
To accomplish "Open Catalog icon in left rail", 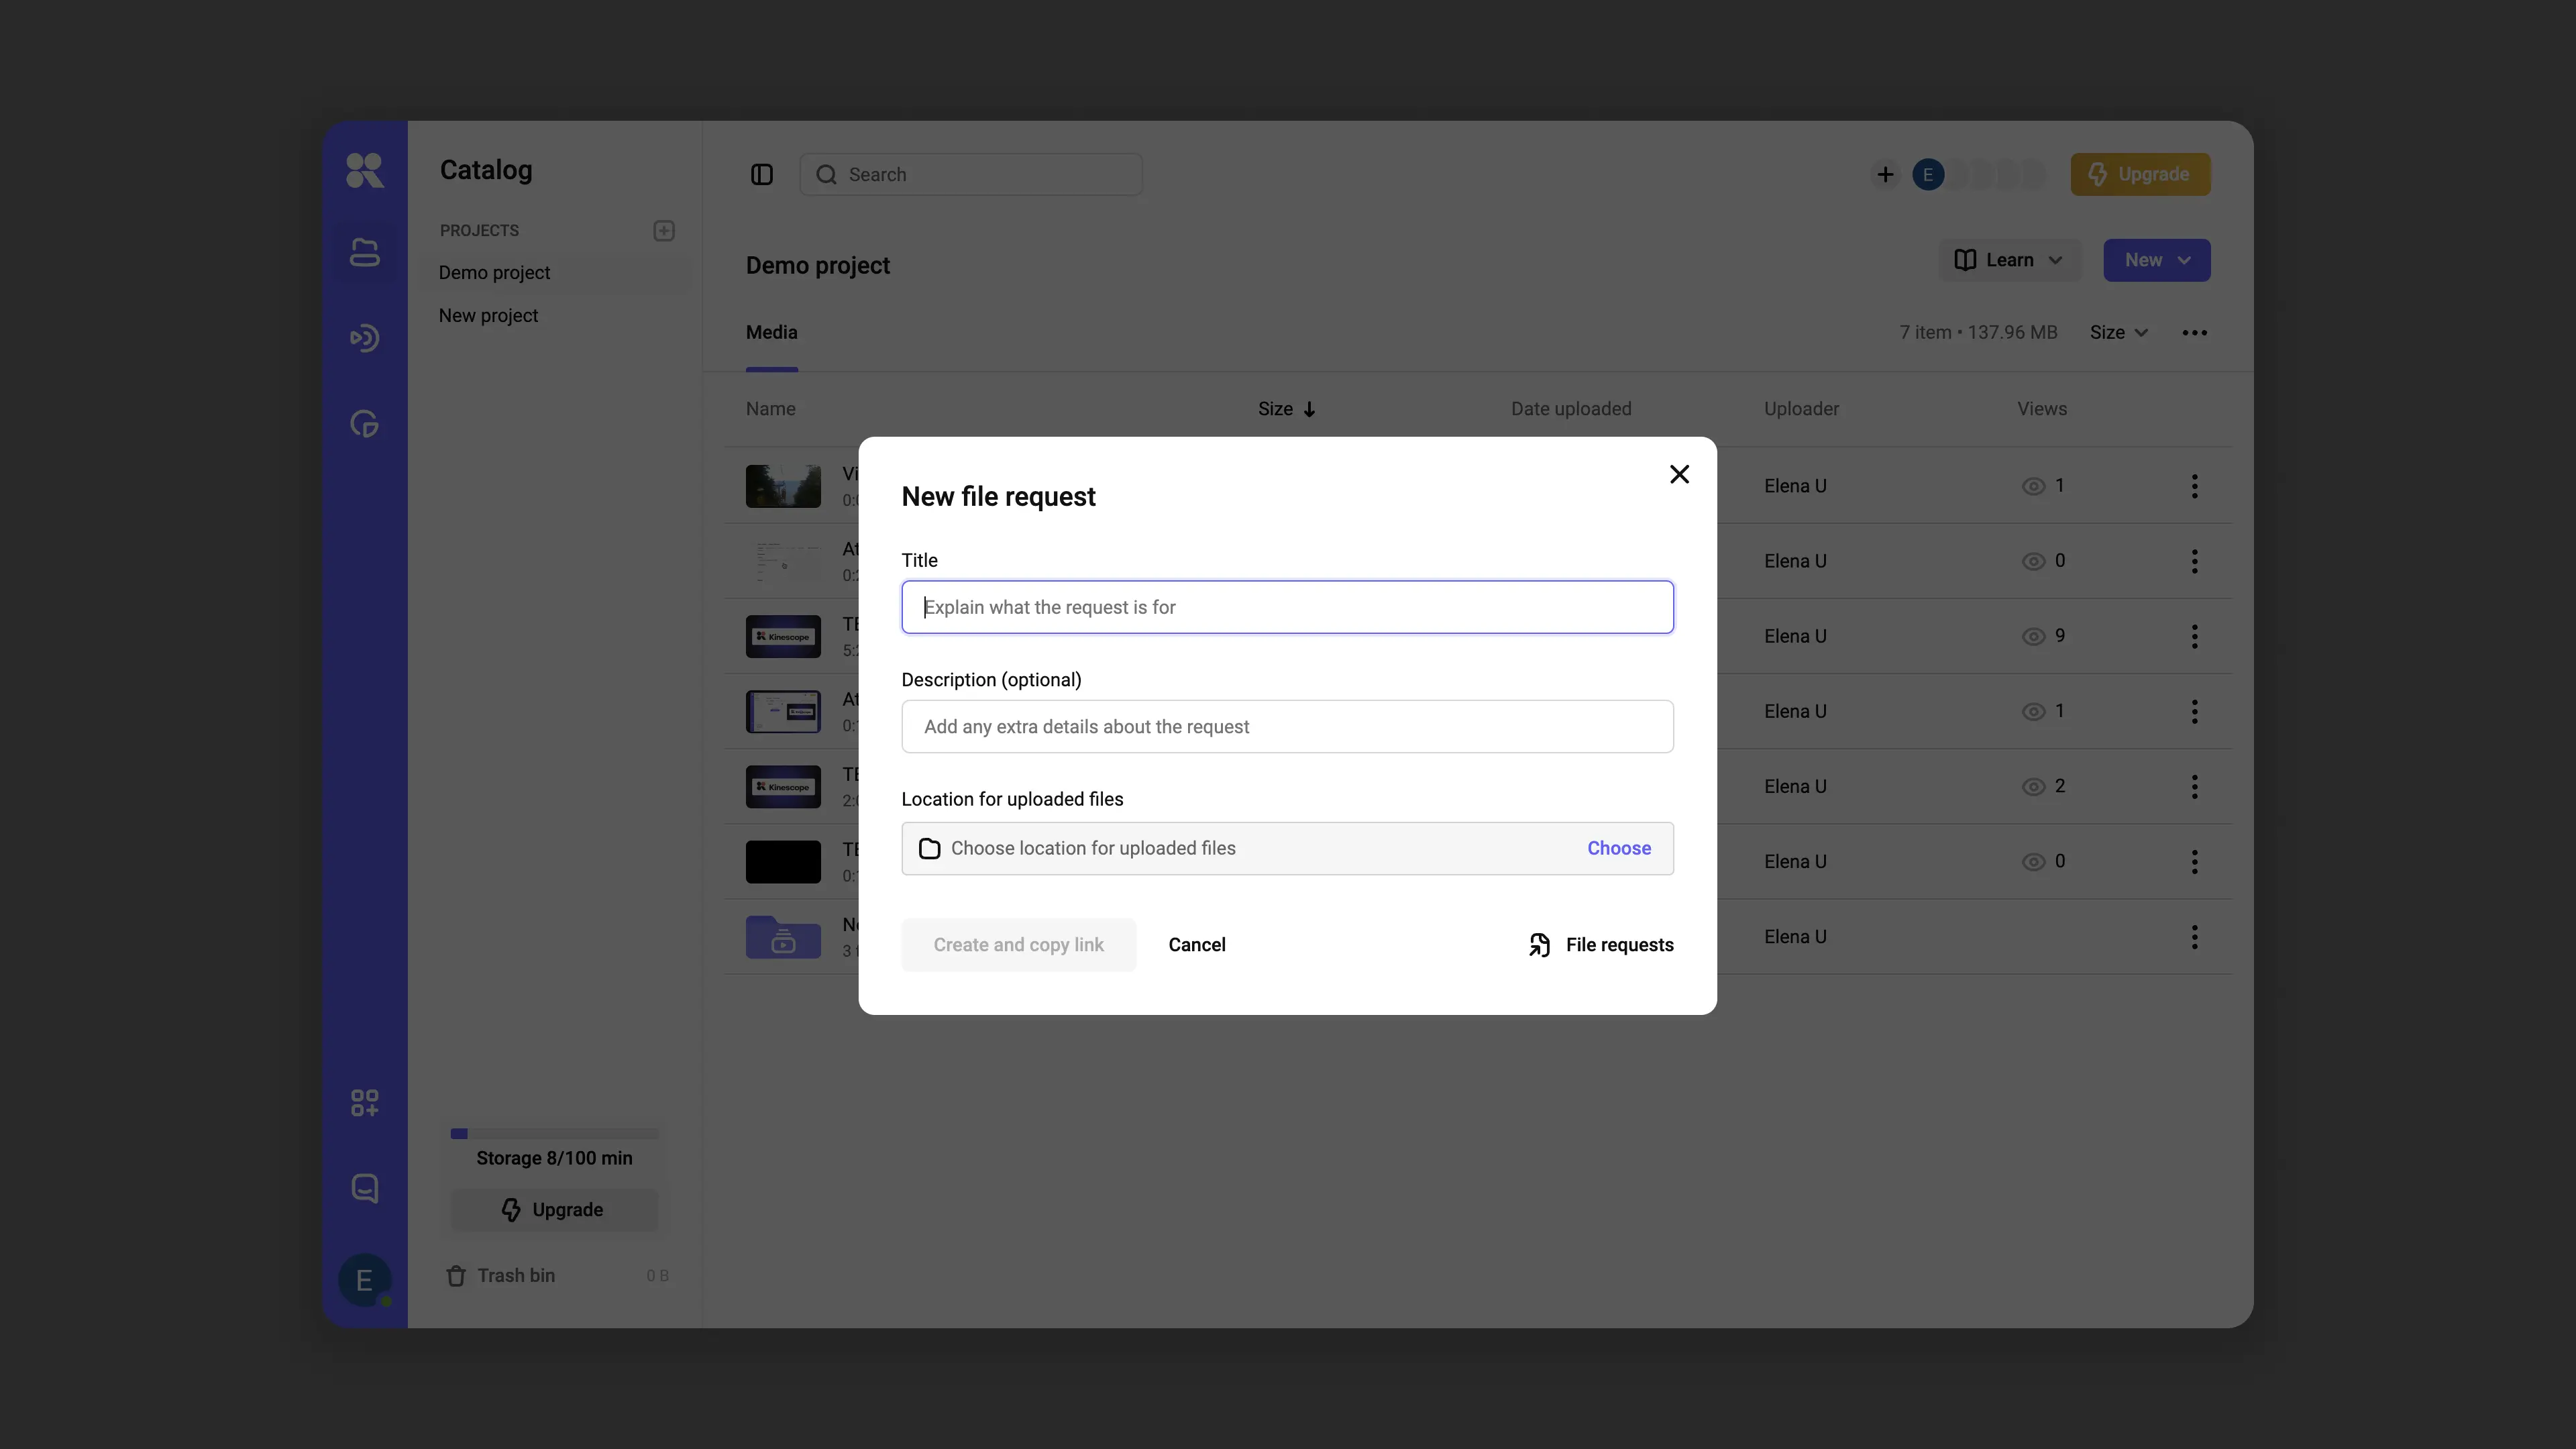I will (x=364, y=253).
